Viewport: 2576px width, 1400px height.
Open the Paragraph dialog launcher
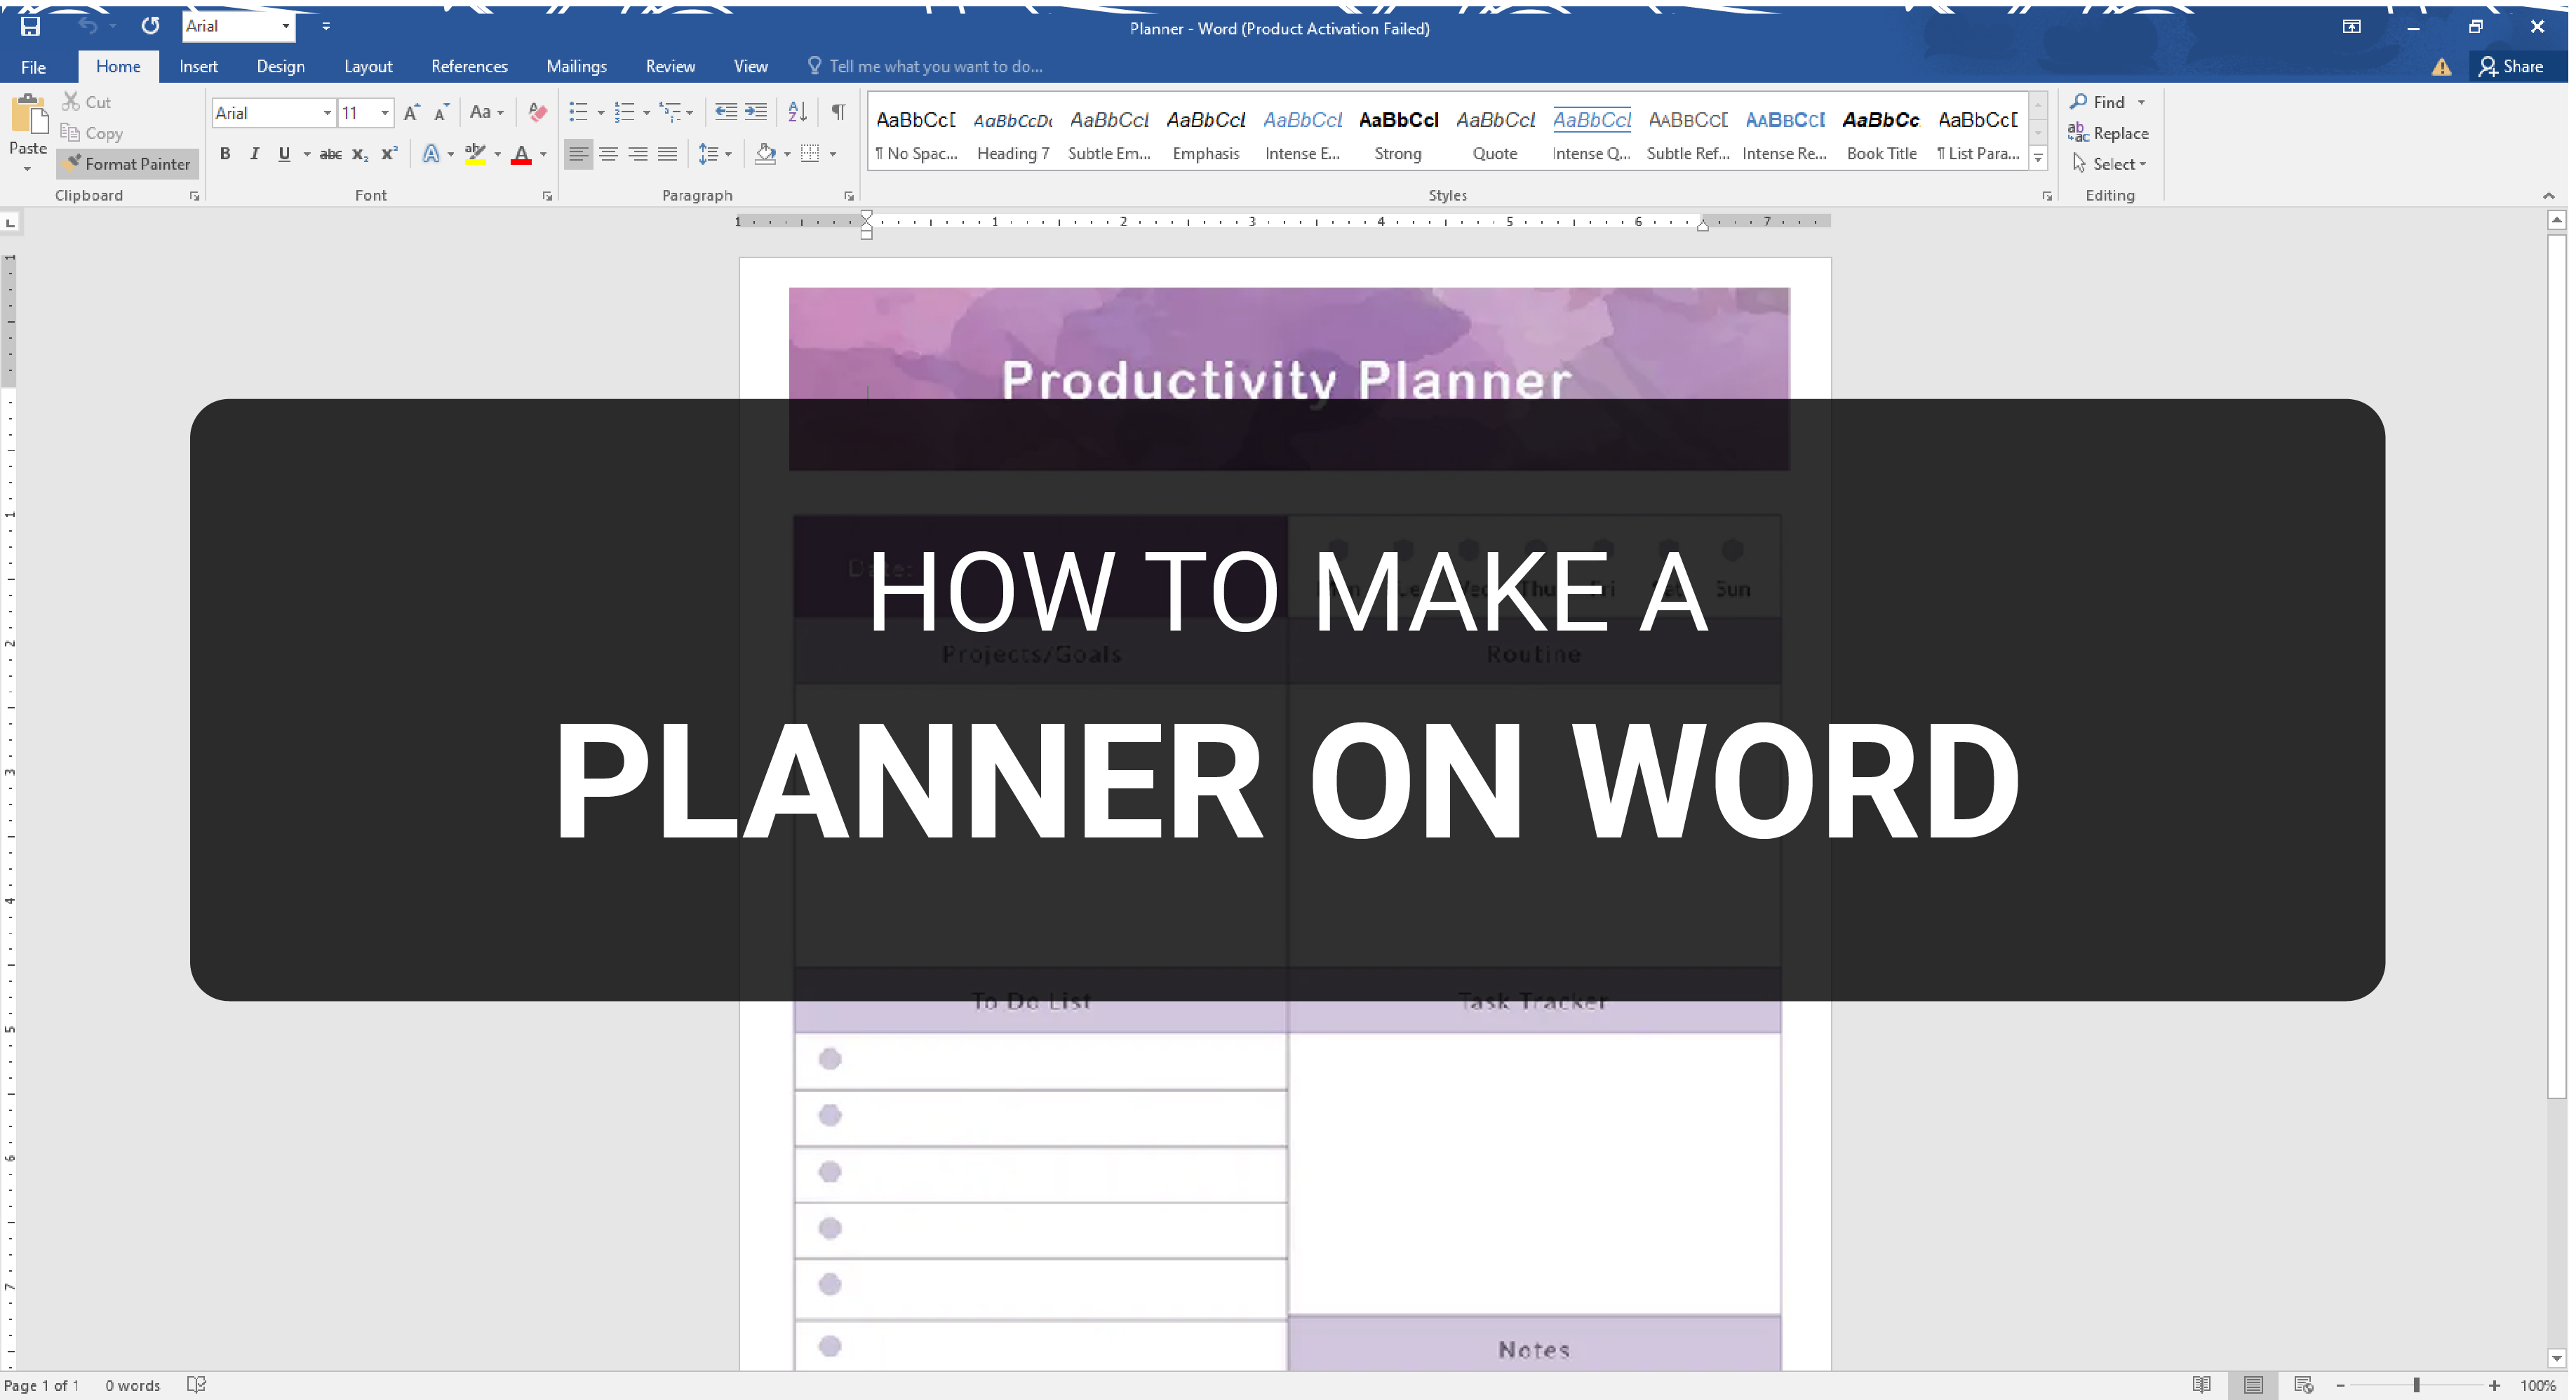pos(849,196)
